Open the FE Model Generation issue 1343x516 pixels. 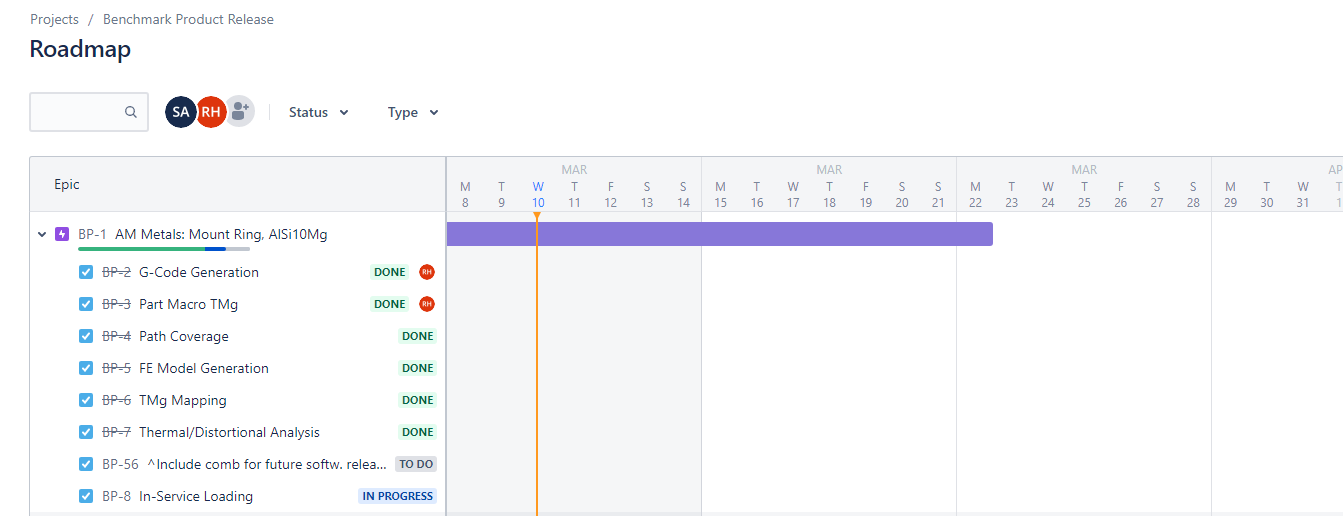(x=204, y=368)
